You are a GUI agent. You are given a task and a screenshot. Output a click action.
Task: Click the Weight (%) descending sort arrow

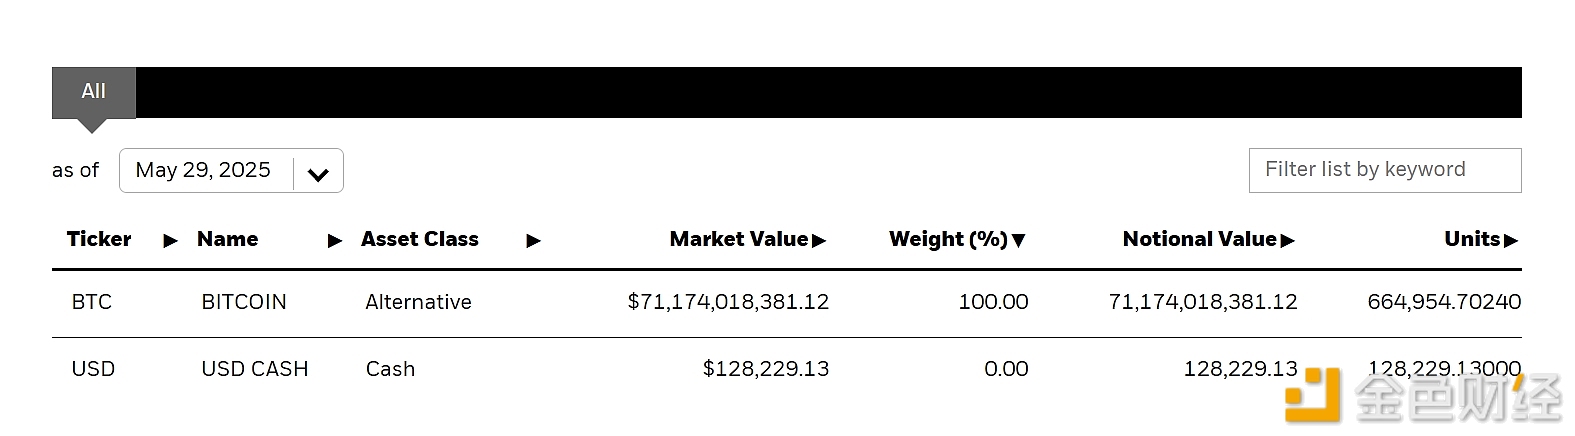click(1018, 241)
